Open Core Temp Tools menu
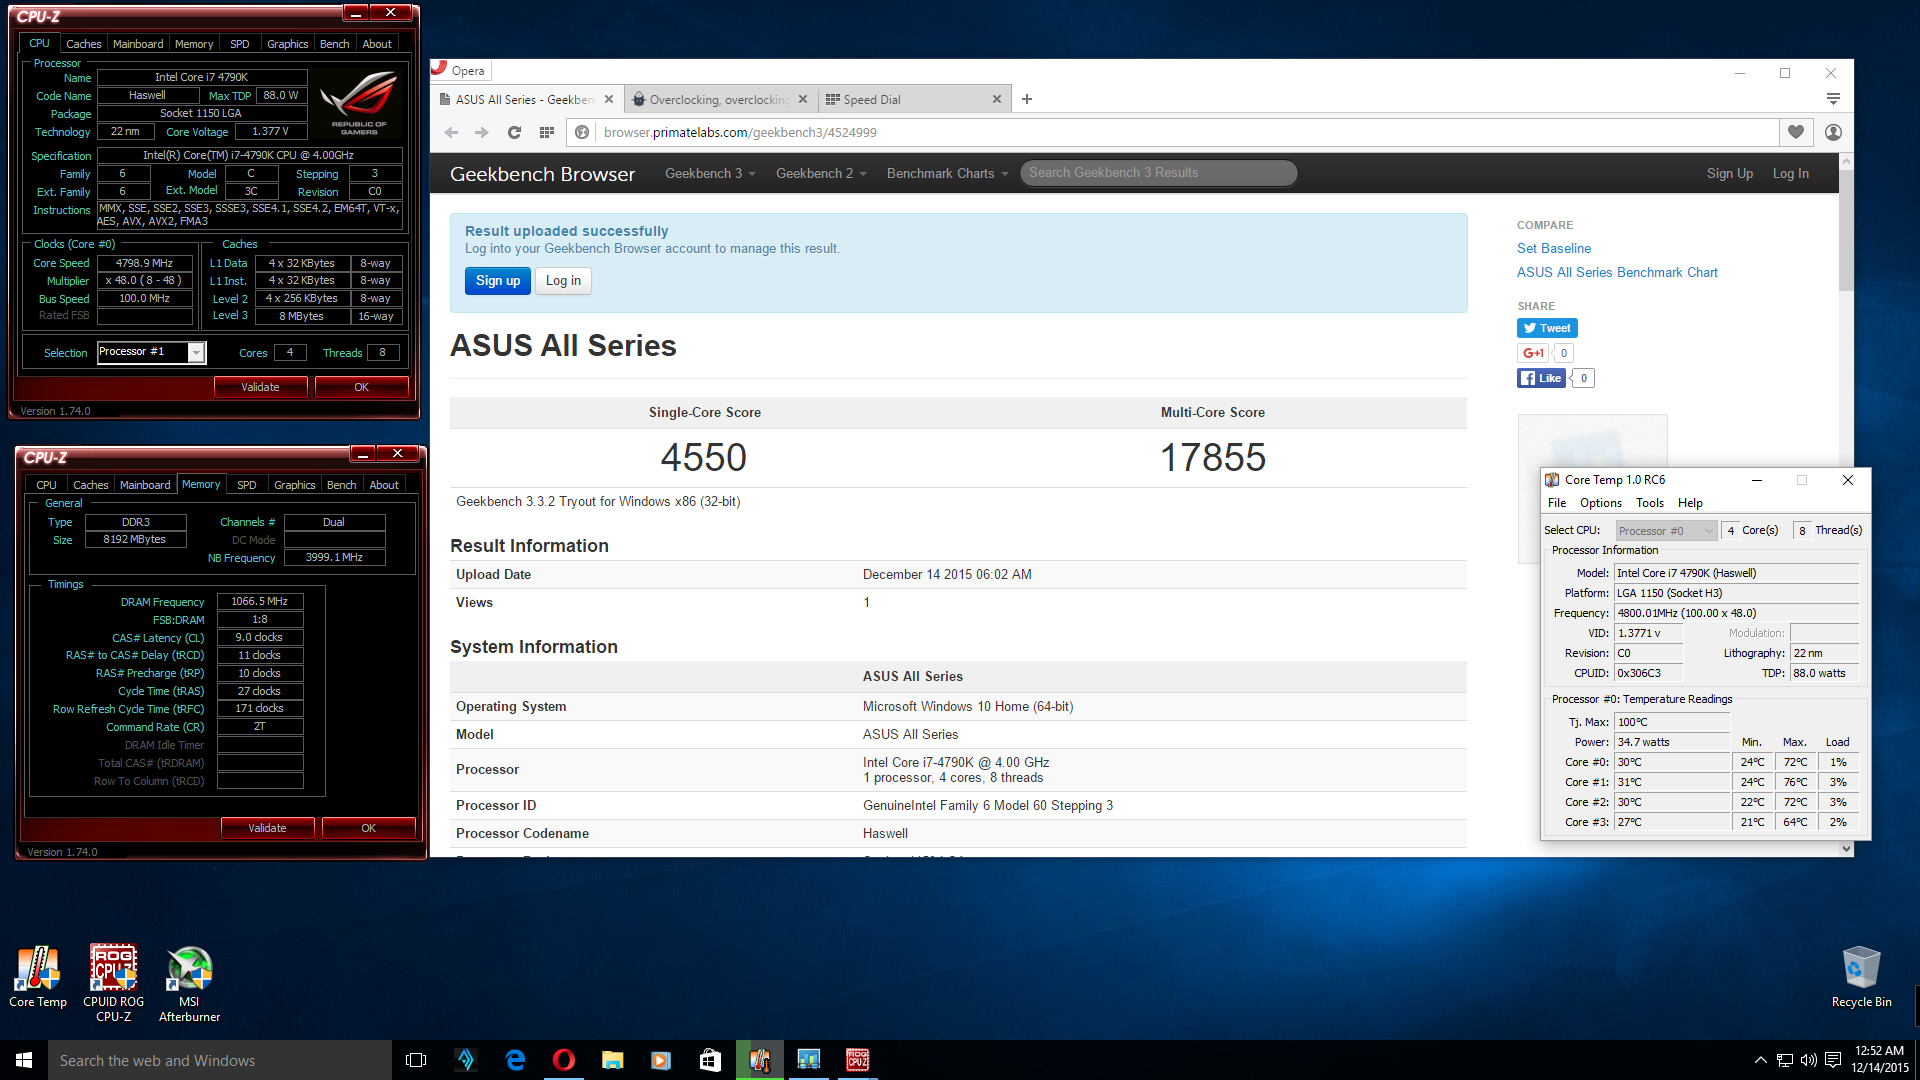This screenshot has height=1080, width=1920. coord(1650,503)
